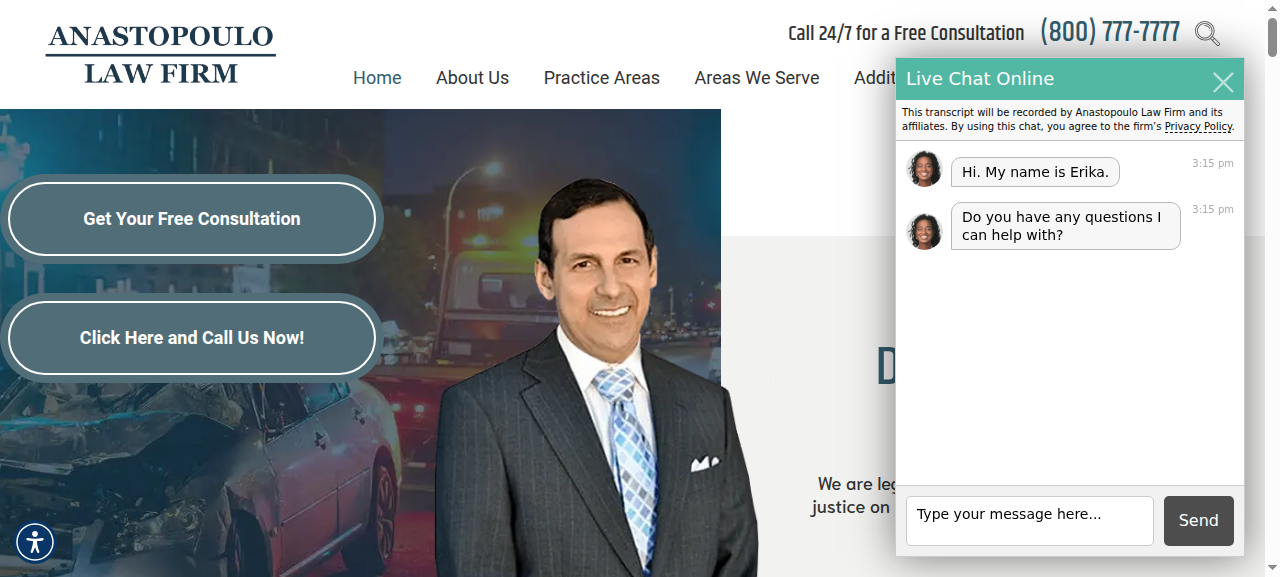Viewport: 1280px width, 577px height.
Task: Open the accessibility options icon
Action: pos(35,542)
